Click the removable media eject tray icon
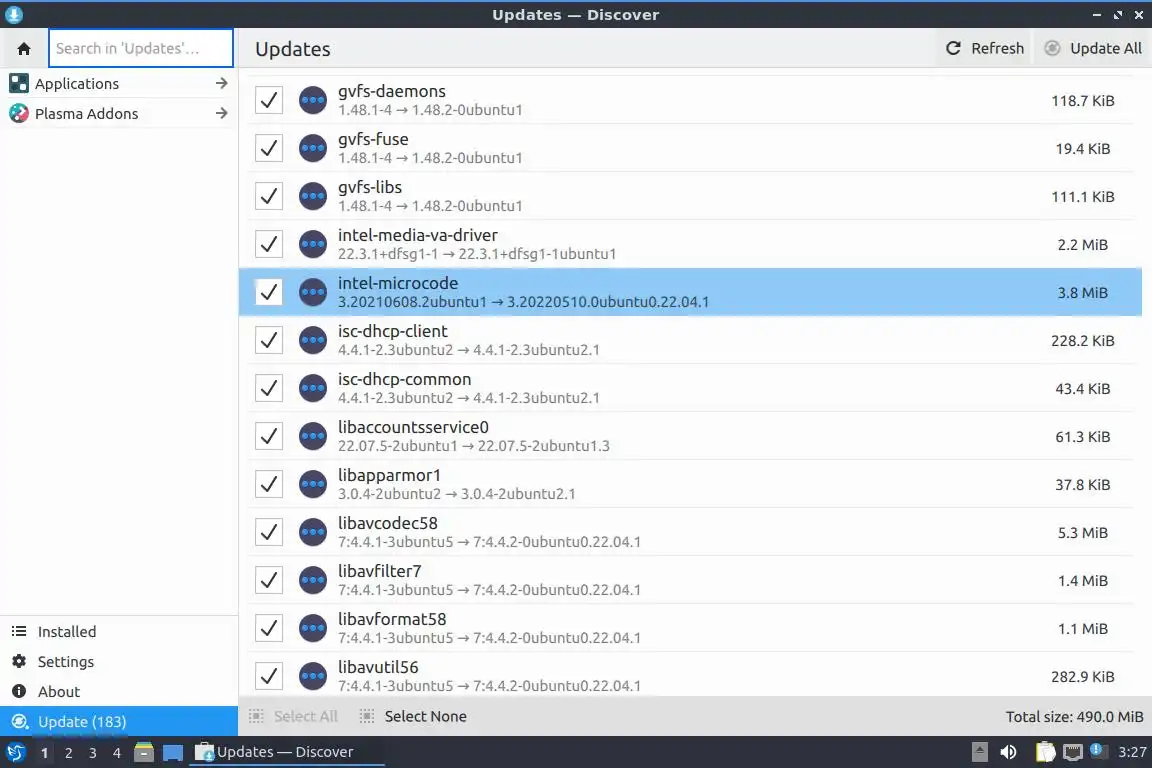 [979, 752]
